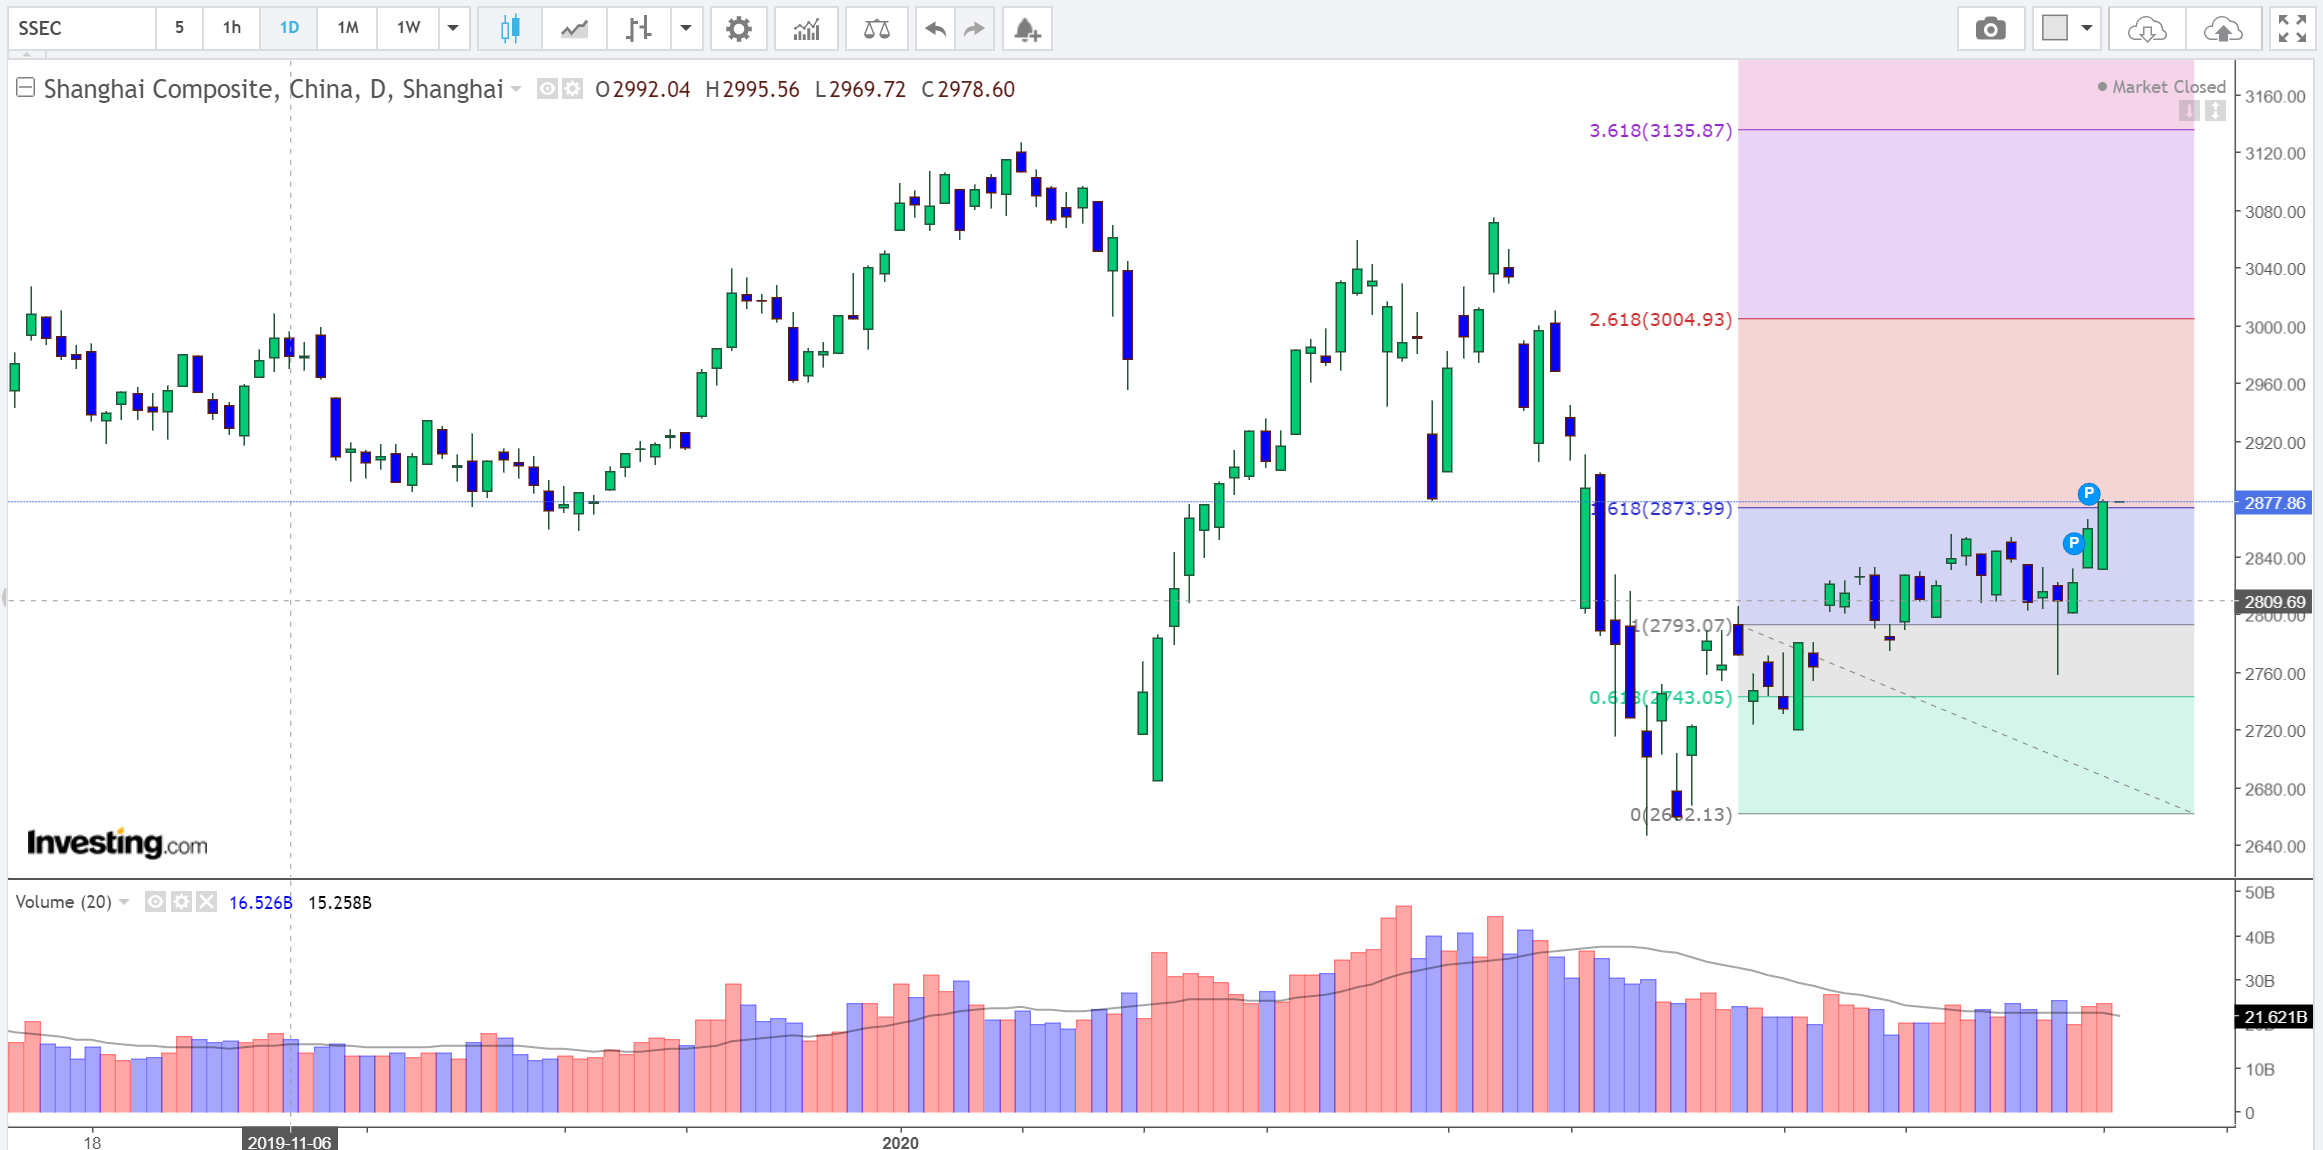Click the compare symbols scales icon

tap(876, 28)
